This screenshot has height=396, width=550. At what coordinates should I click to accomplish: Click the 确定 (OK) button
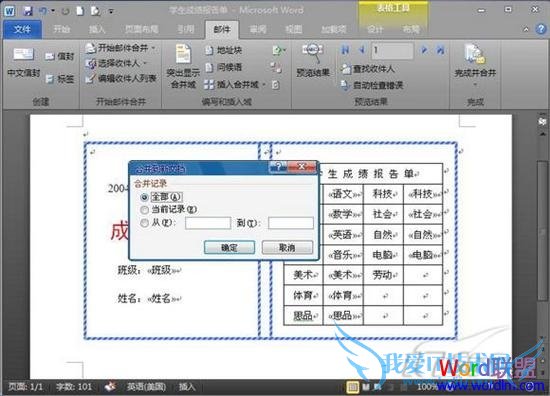[229, 248]
